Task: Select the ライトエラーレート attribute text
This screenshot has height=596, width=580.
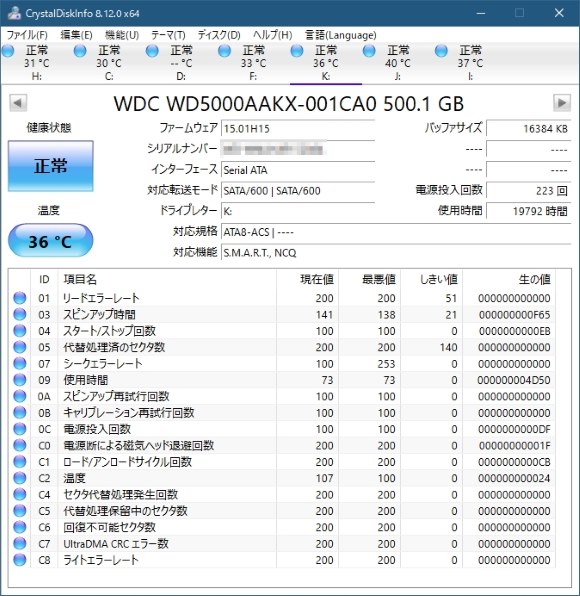Action: click(x=101, y=560)
